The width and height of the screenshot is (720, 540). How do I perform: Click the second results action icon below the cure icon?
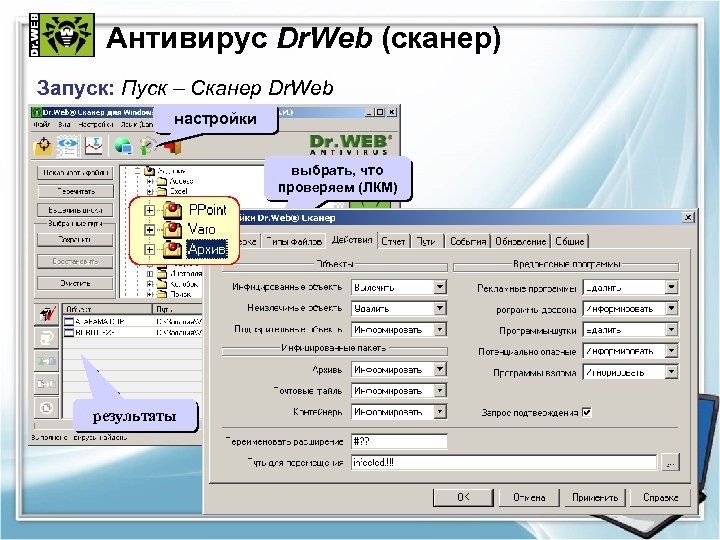pyautogui.click(x=46, y=338)
